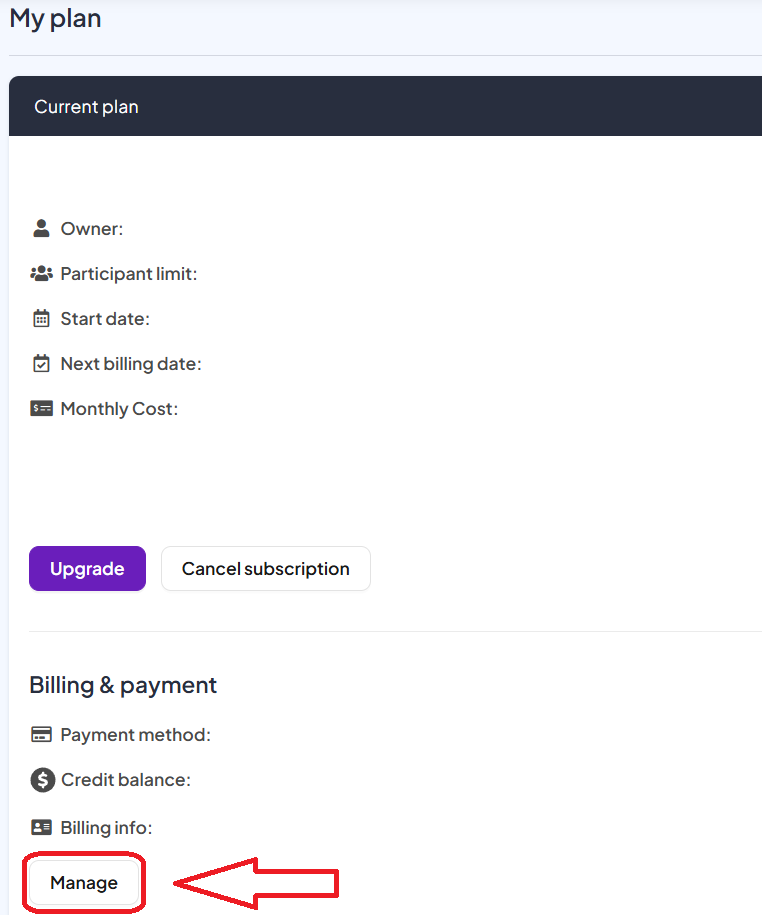
Task: Click the Owner label text
Action: click(x=92, y=229)
